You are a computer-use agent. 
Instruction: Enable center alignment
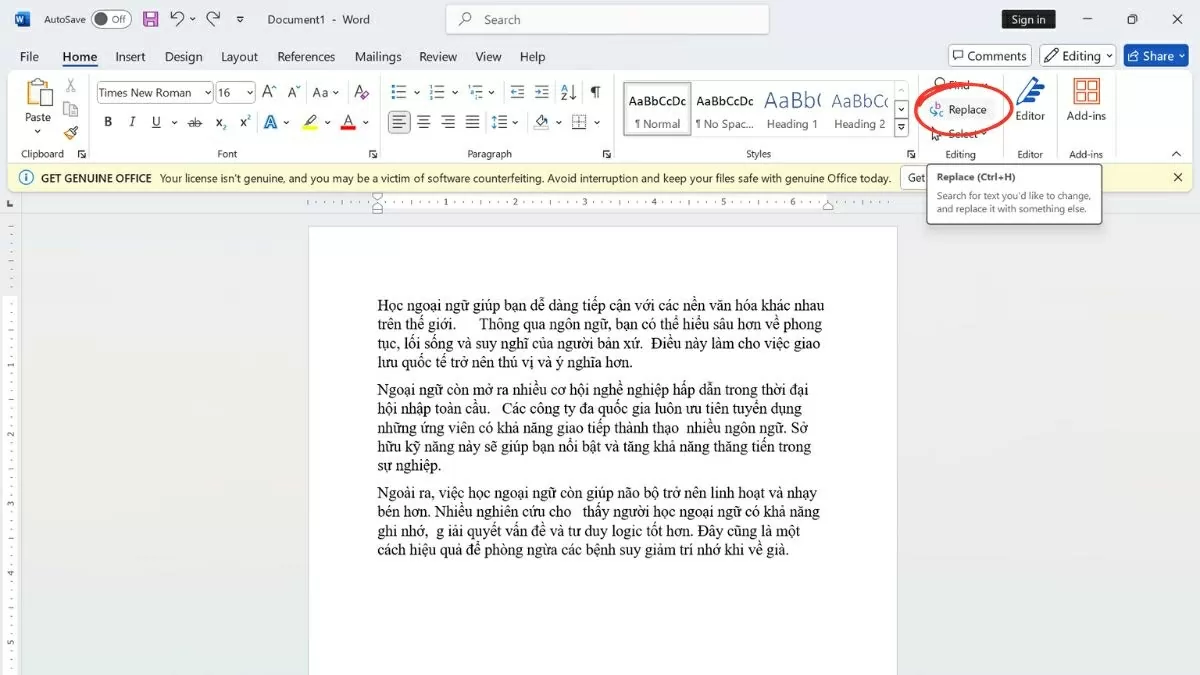coord(423,122)
